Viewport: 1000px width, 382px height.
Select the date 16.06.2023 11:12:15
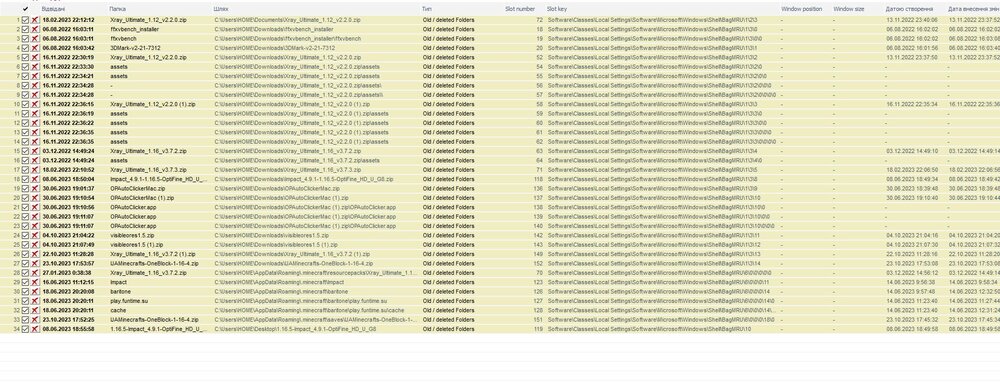[68, 282]
